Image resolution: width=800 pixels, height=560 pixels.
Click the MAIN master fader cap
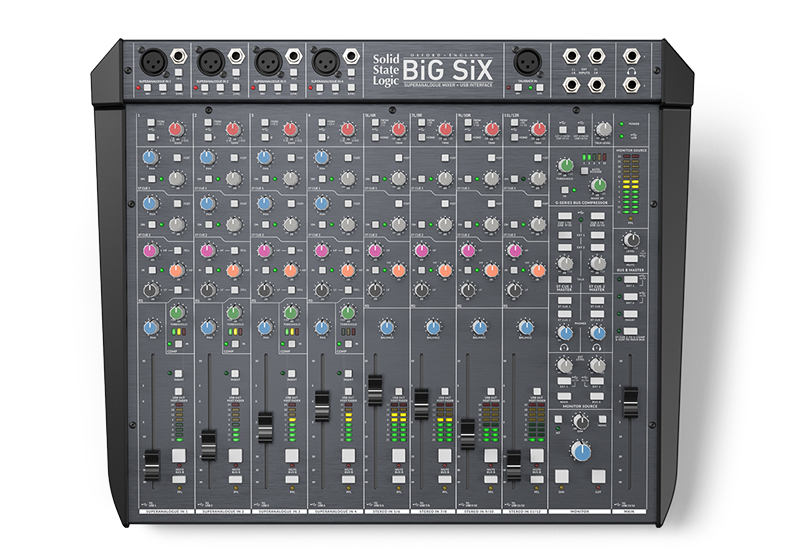(631, 402)
